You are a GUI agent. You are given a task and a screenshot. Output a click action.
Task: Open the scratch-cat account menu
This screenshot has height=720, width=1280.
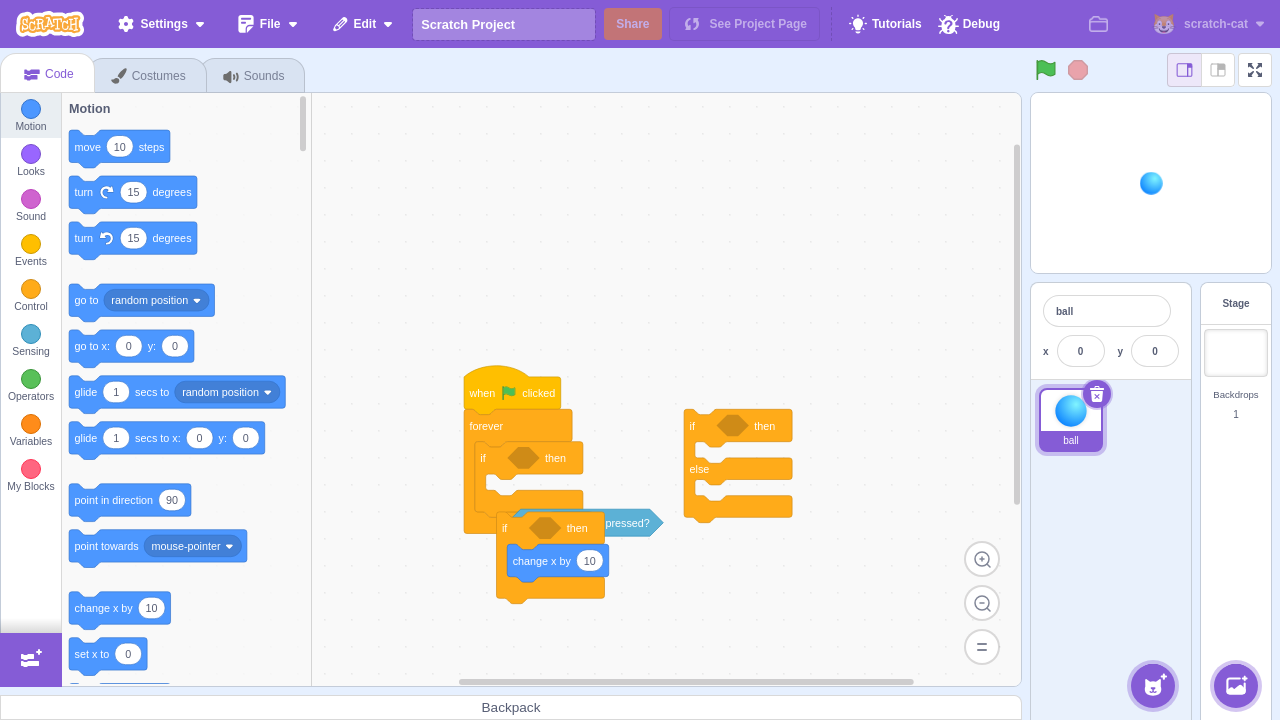pyautogui.click(x=1209, y=24)
